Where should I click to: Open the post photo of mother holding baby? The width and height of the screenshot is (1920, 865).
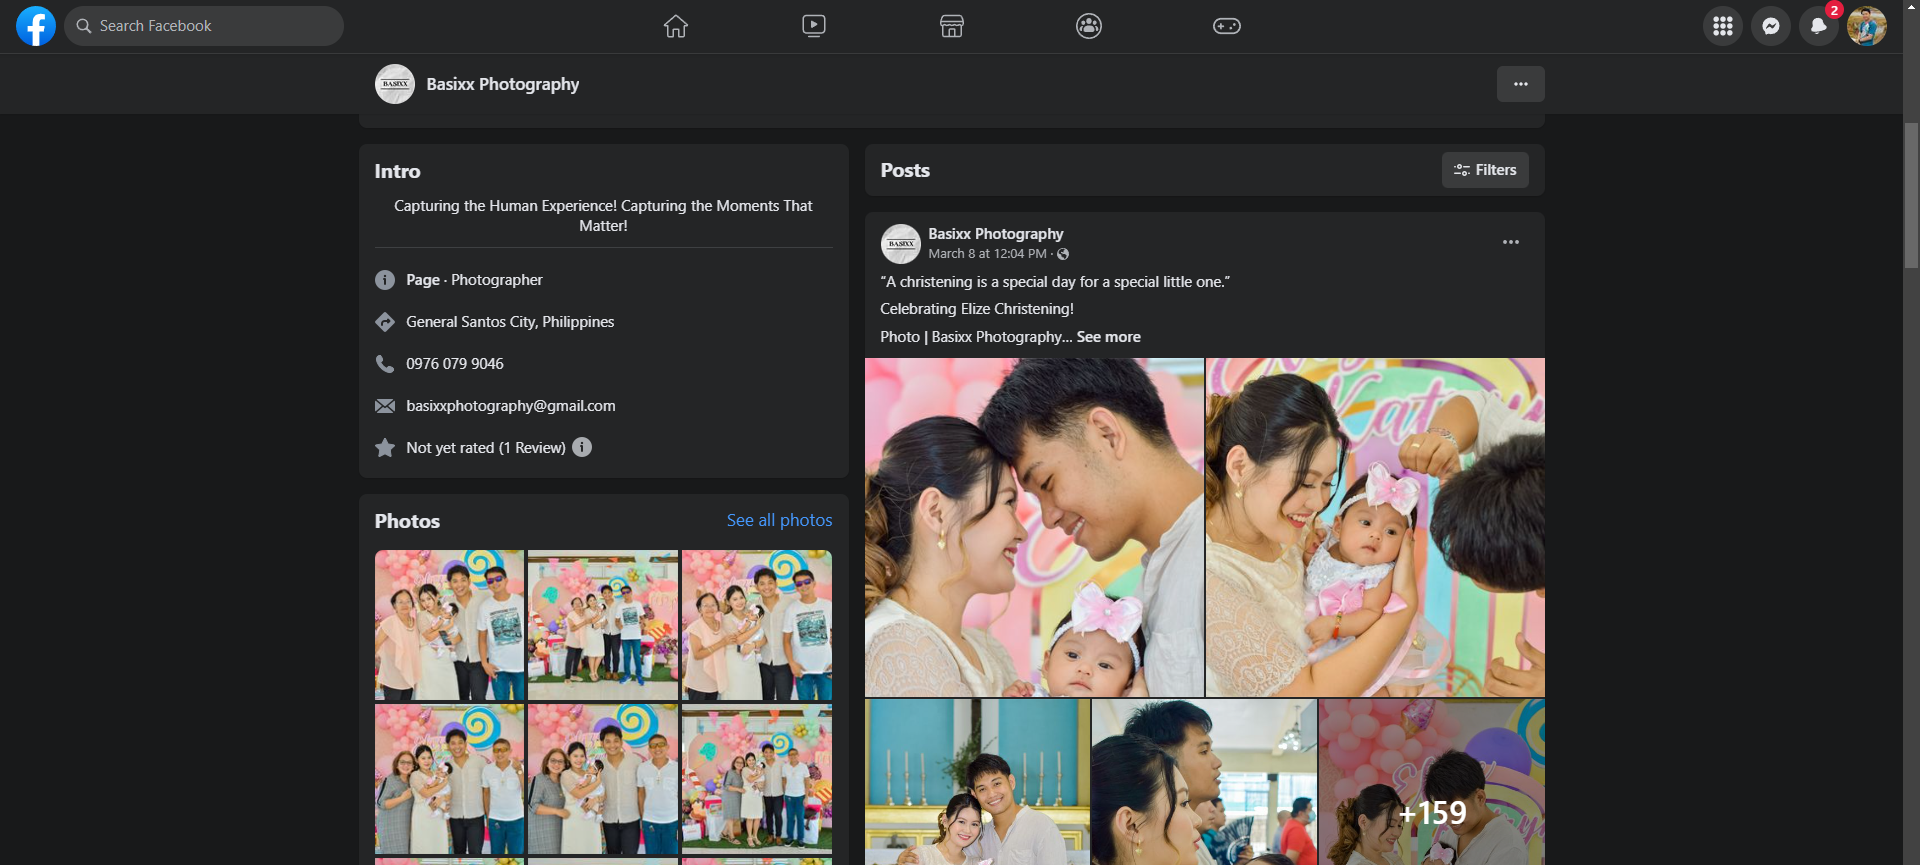coord(1375,527)
